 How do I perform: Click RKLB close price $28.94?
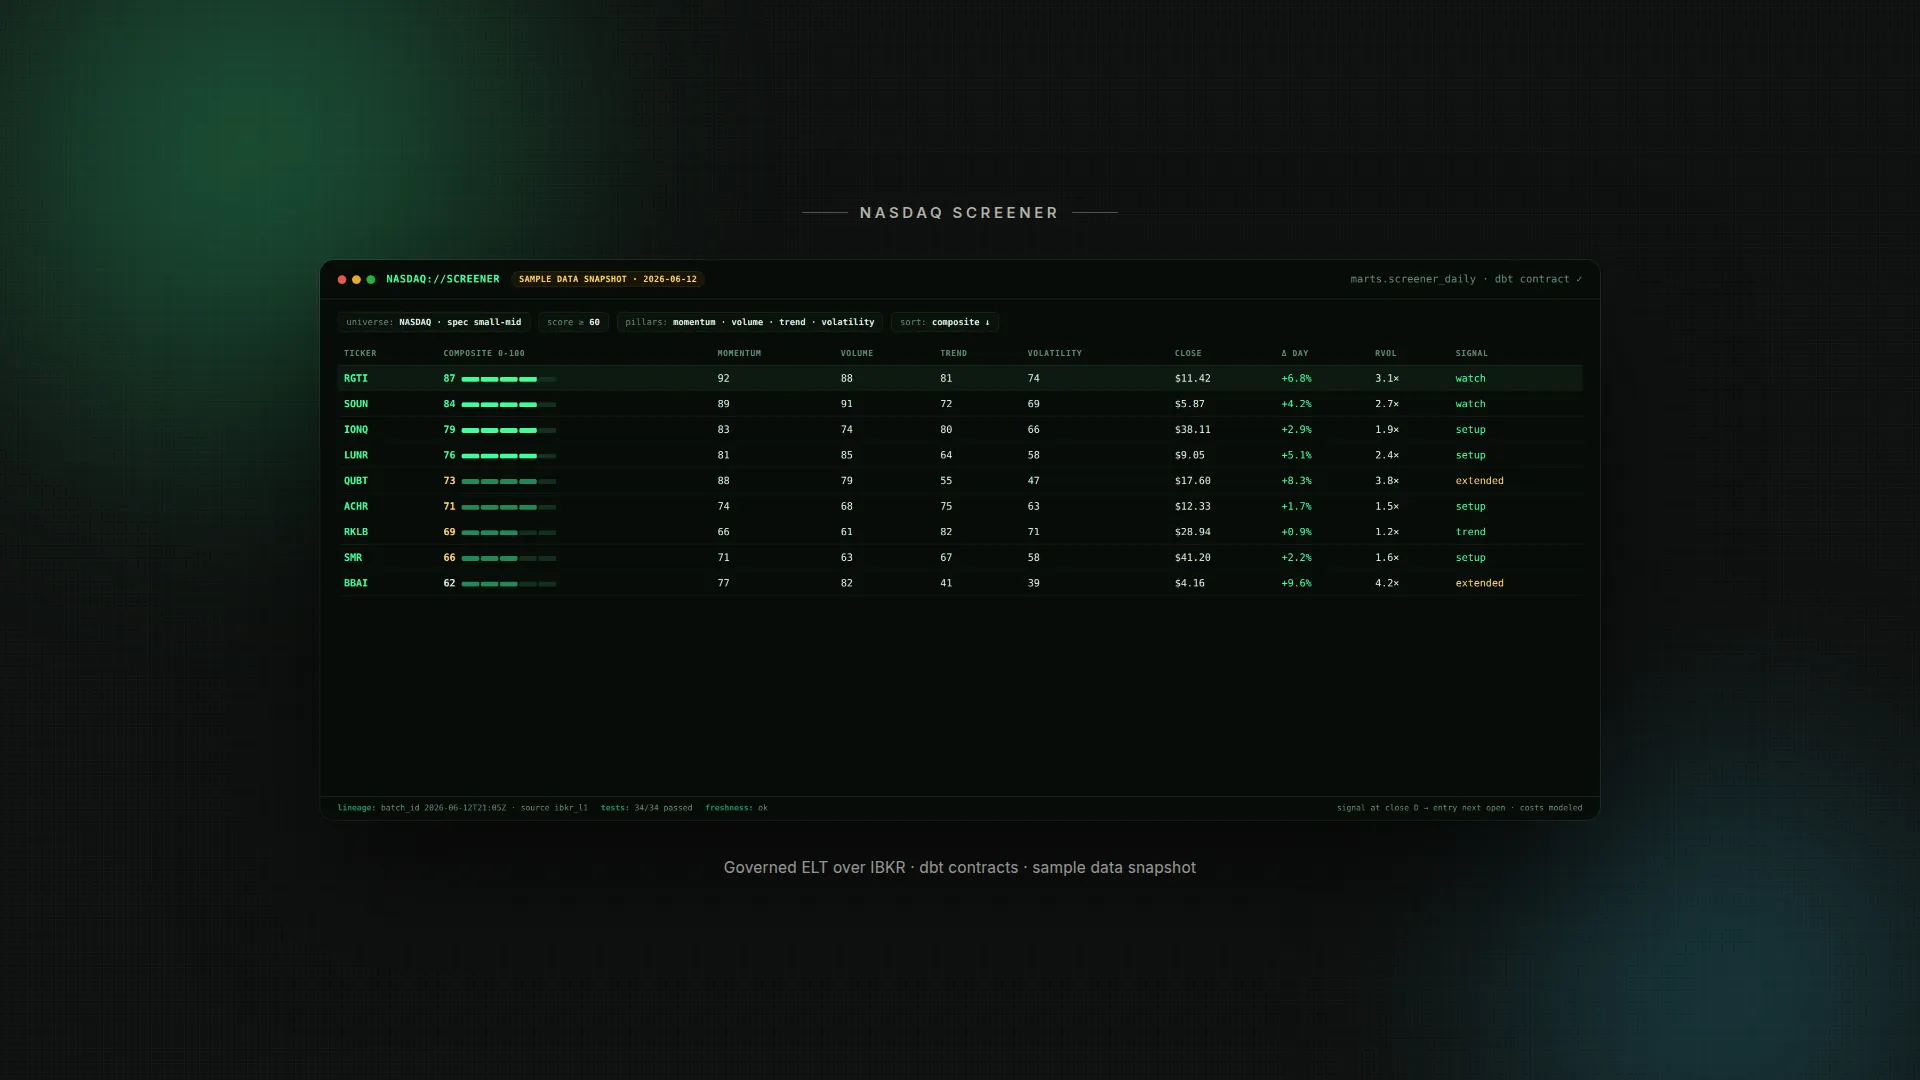1193,532
